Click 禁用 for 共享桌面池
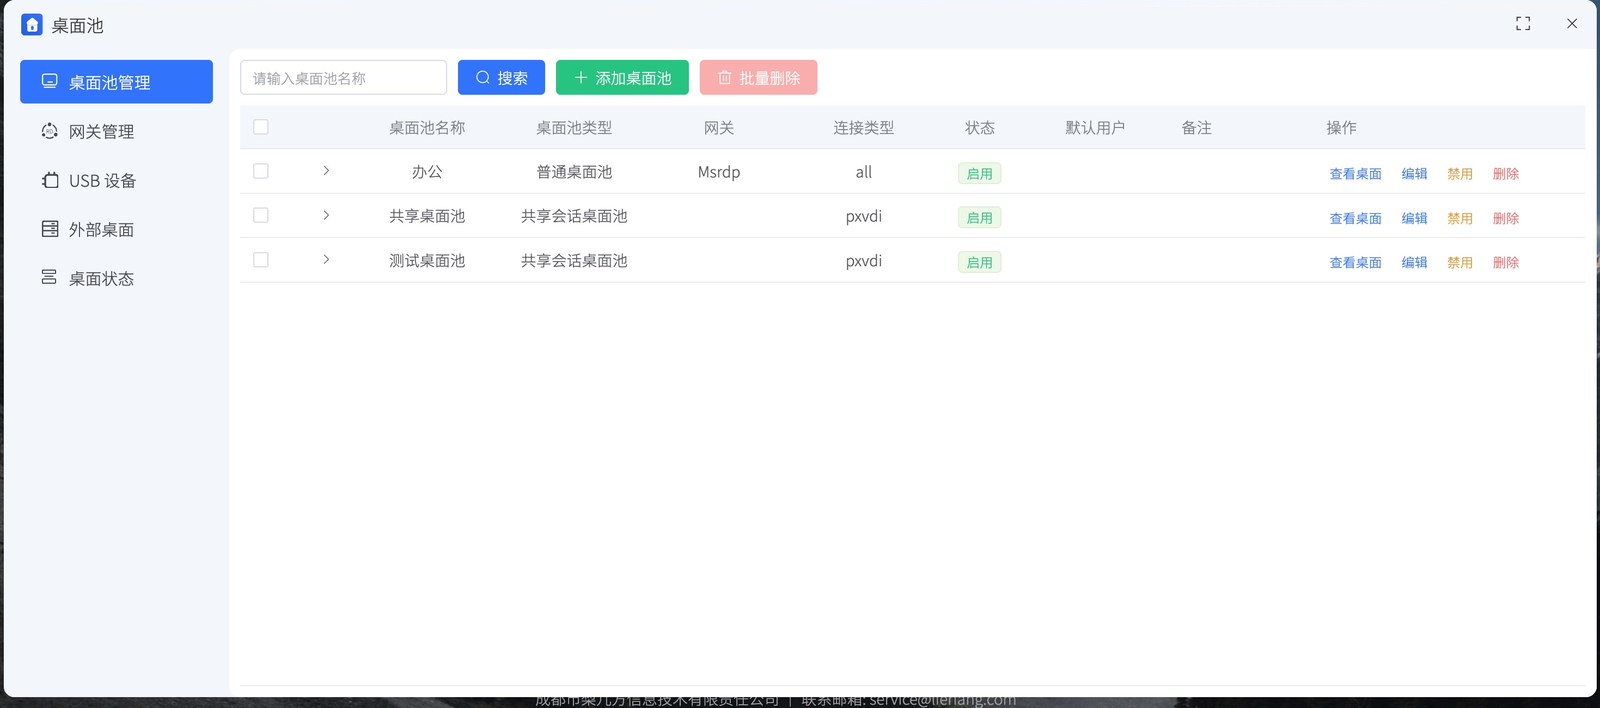The width and height of the screenshot is (1600, 708). (1460, 218)
